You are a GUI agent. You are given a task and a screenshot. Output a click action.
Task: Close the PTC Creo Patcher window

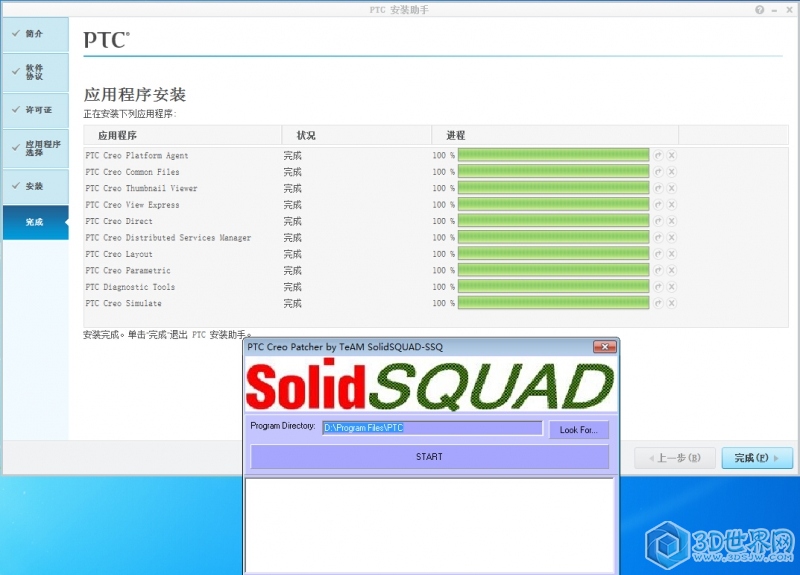[605, 347]
